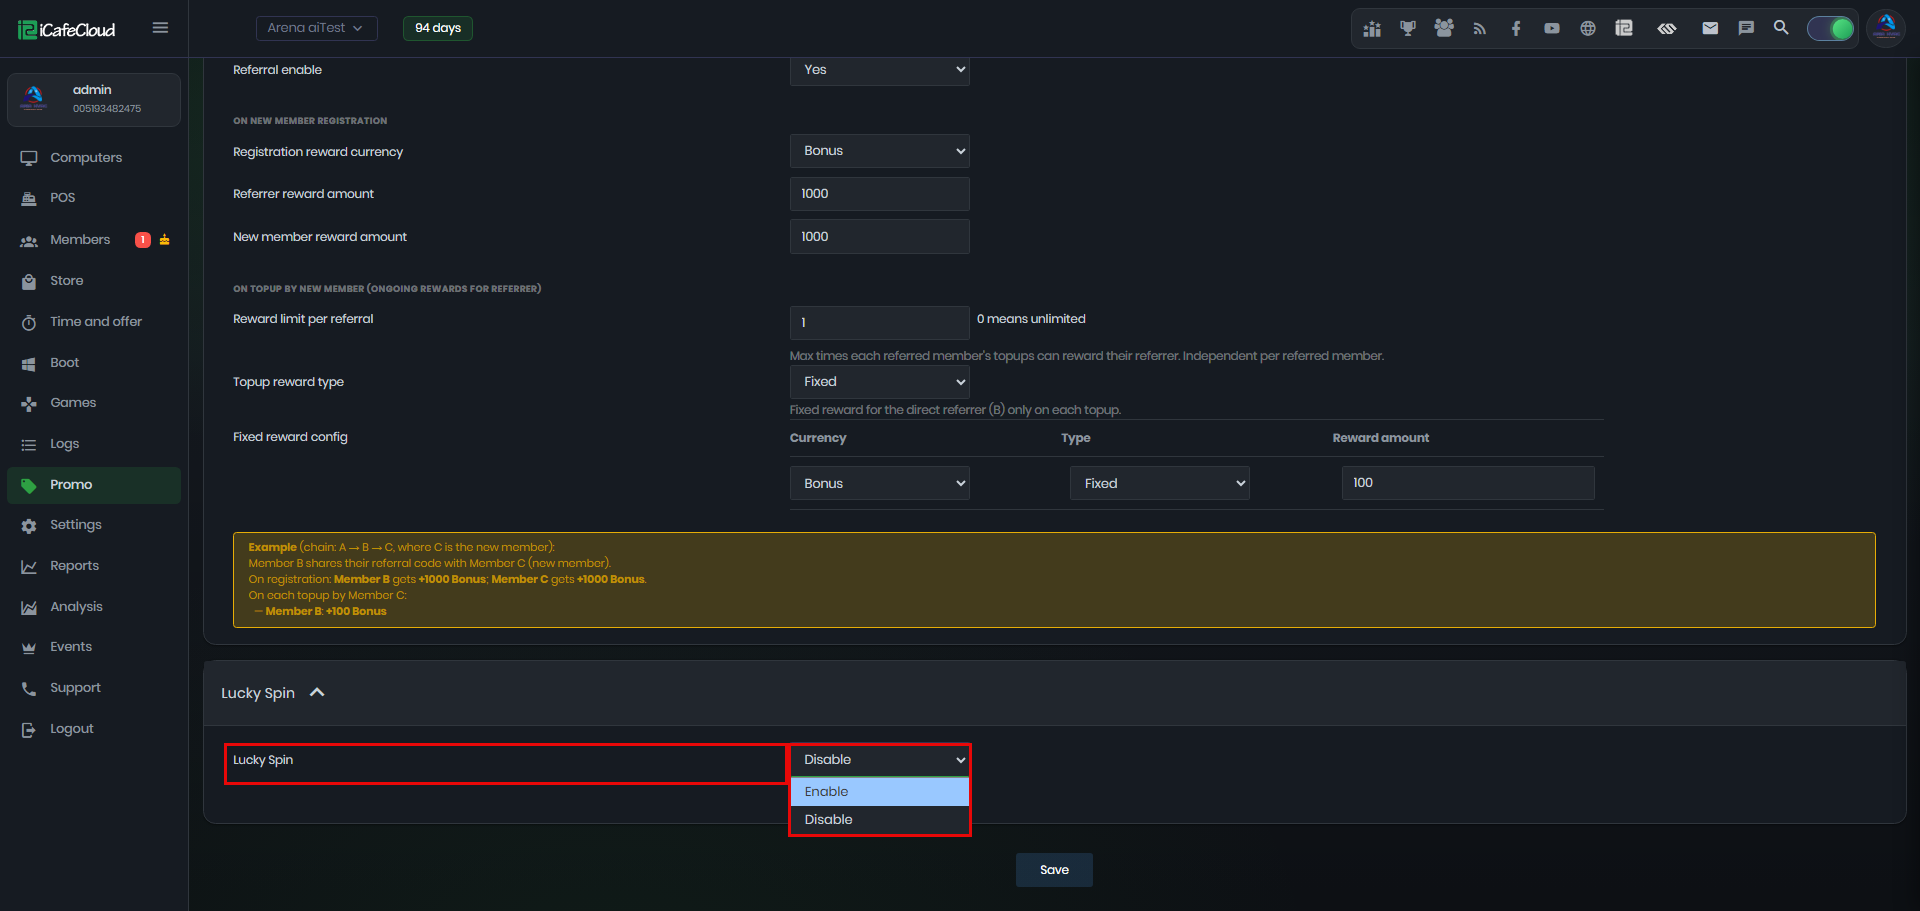Open POS from sidebar
This screenshot has height=911, width=1920.
click(94, 198)
